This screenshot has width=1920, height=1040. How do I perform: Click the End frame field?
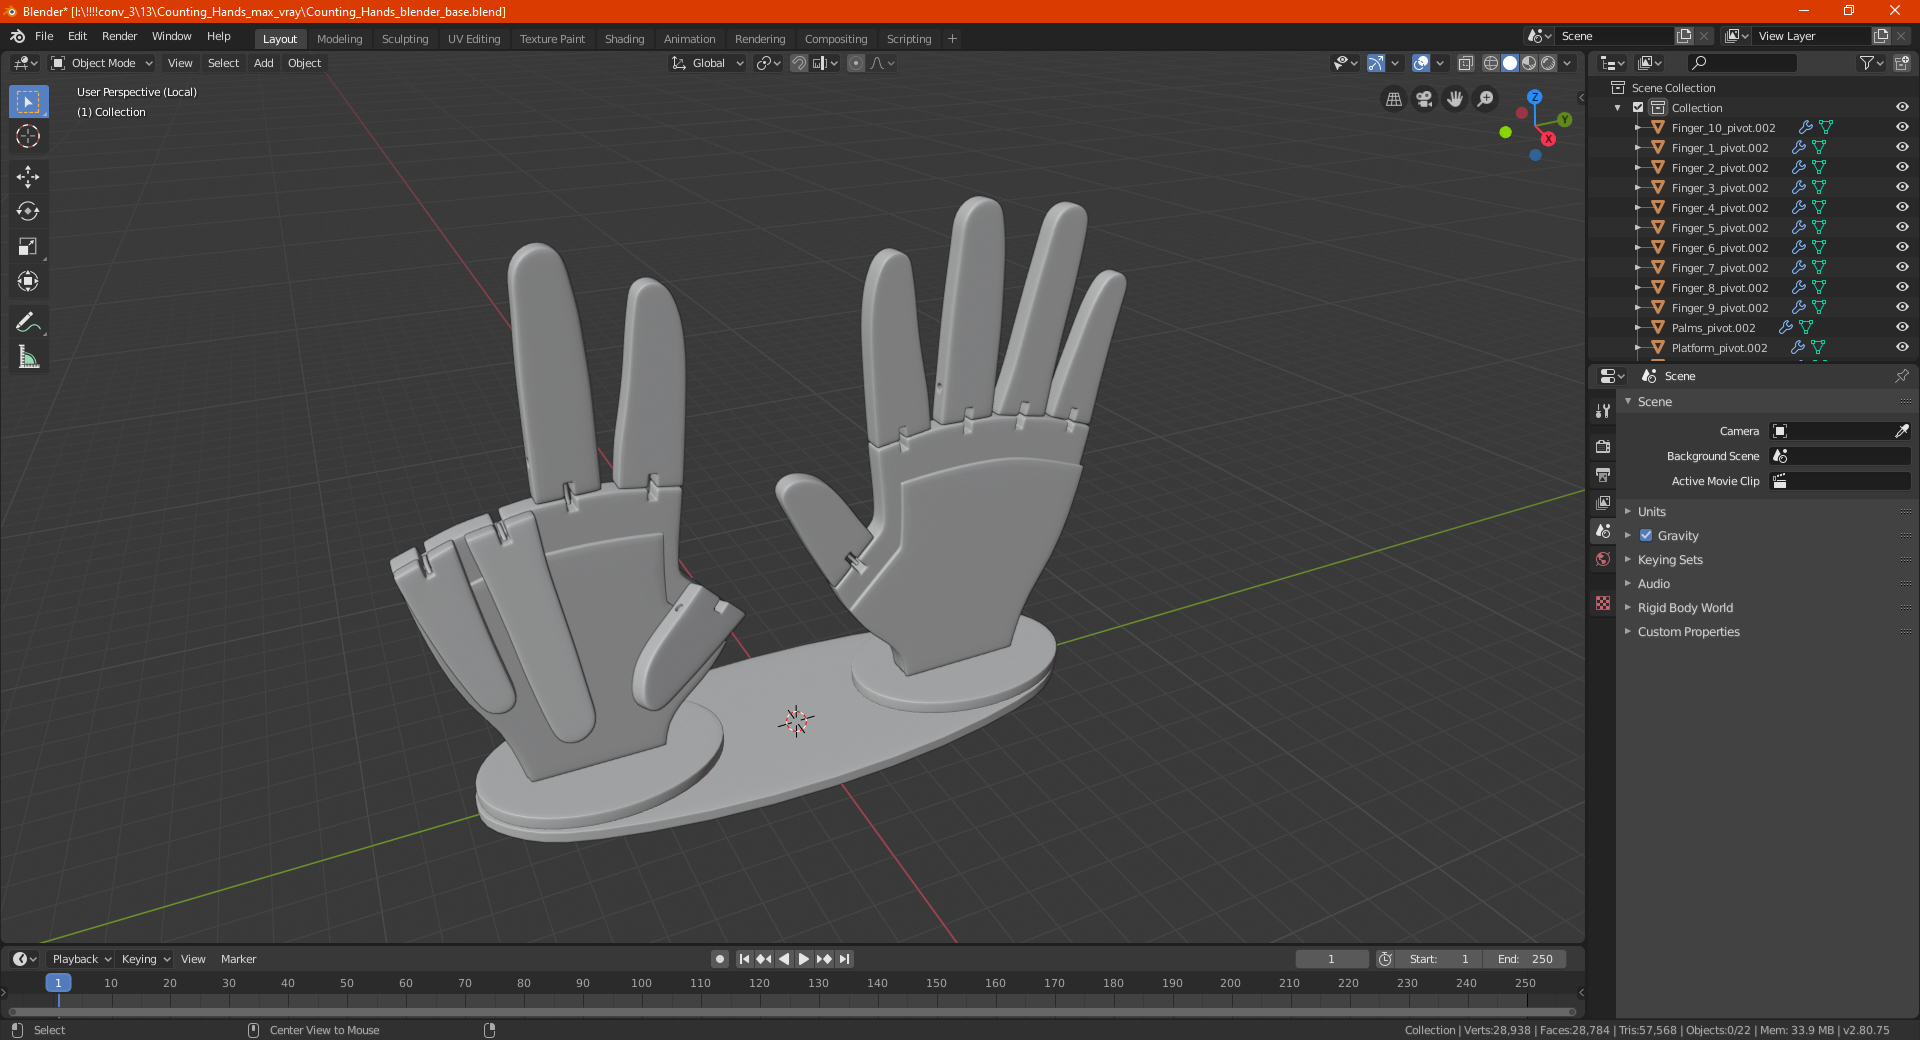pos(1524,959)
